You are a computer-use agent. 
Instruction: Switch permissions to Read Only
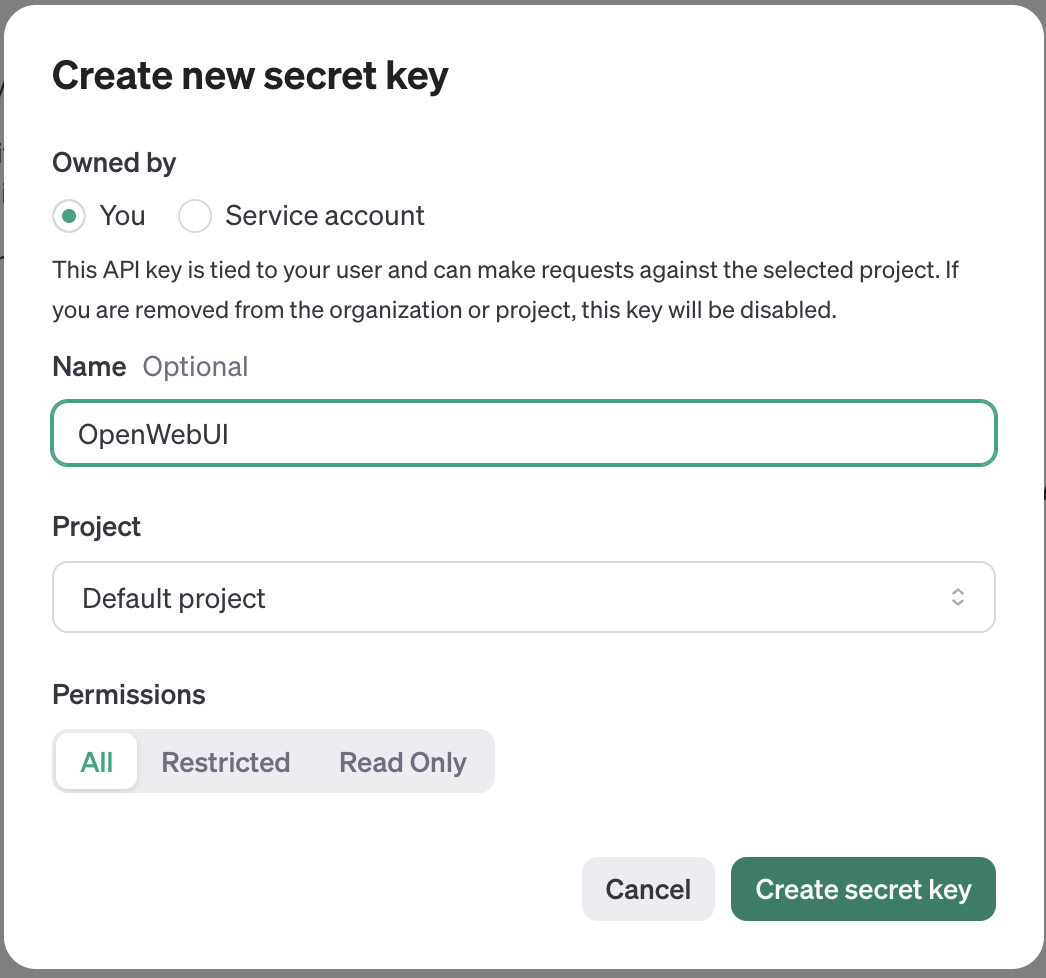pos(403,761)
